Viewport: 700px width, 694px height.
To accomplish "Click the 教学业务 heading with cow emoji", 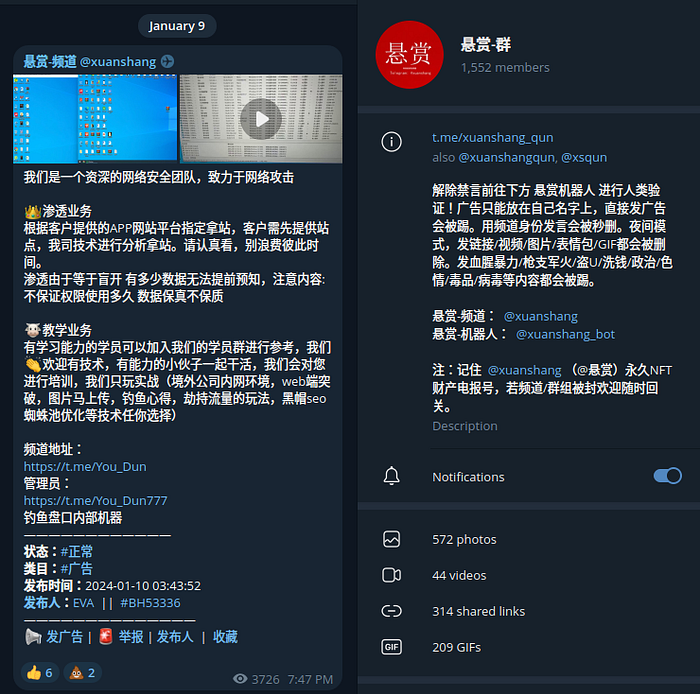I will (x=58, y=330).
